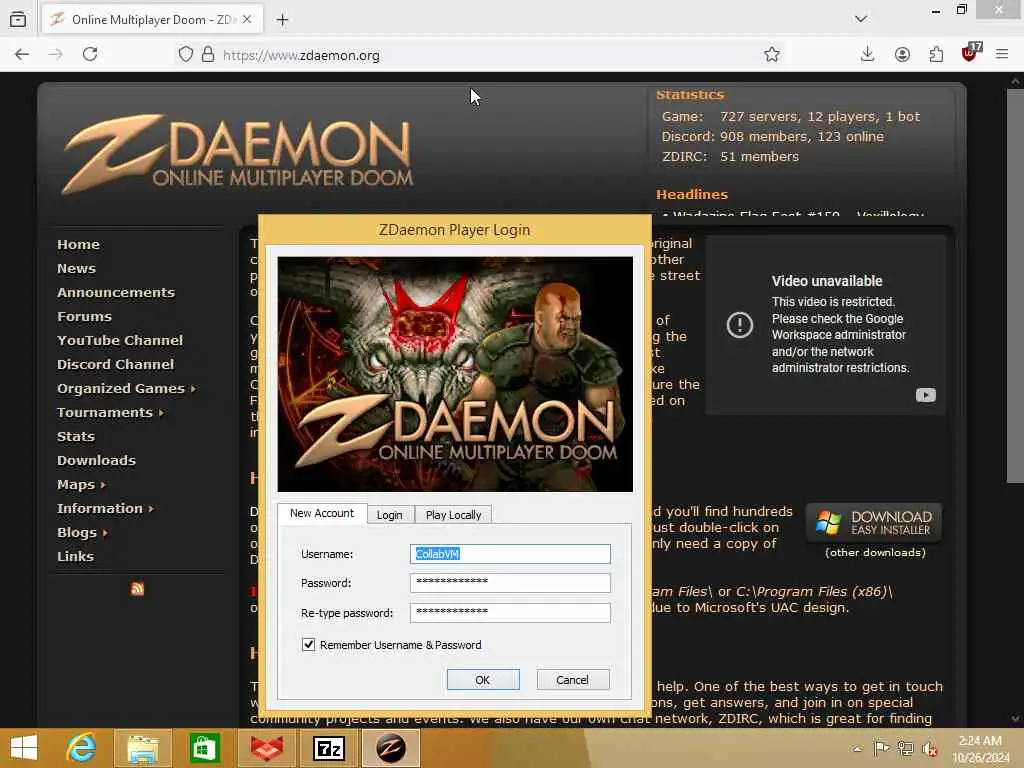This screenshot has height=768, width=1024.
Task: Click the RSS feed icon in sidebar
Action: point(137,588)
